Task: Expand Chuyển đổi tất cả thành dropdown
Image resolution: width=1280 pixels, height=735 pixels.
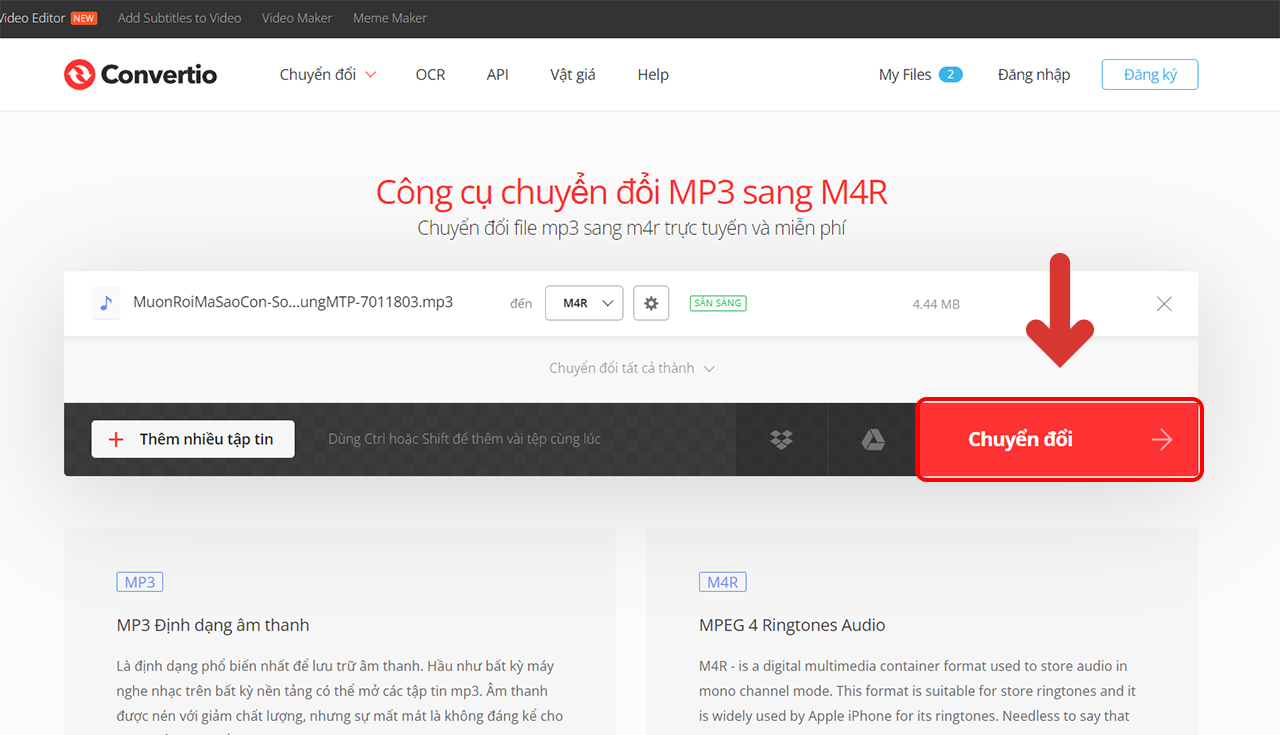Action: [x=632, y=368]
